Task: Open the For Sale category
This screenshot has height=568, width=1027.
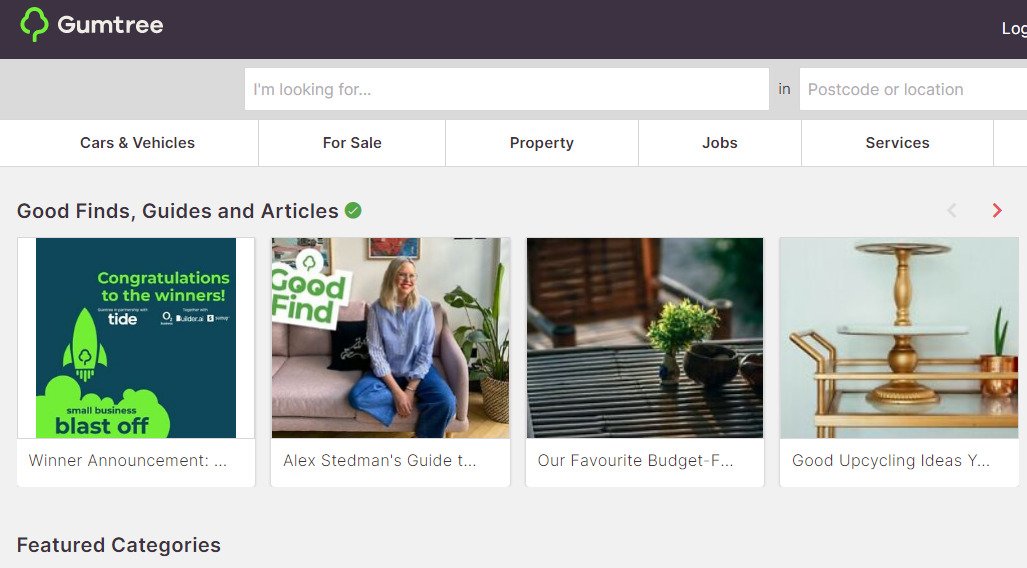Action: pos(352,143)
